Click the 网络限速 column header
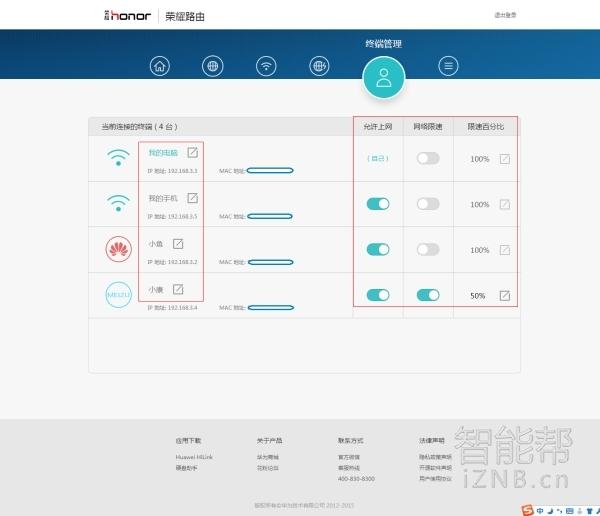The width and height of the screenshot is (600, 516). (428, 126)
